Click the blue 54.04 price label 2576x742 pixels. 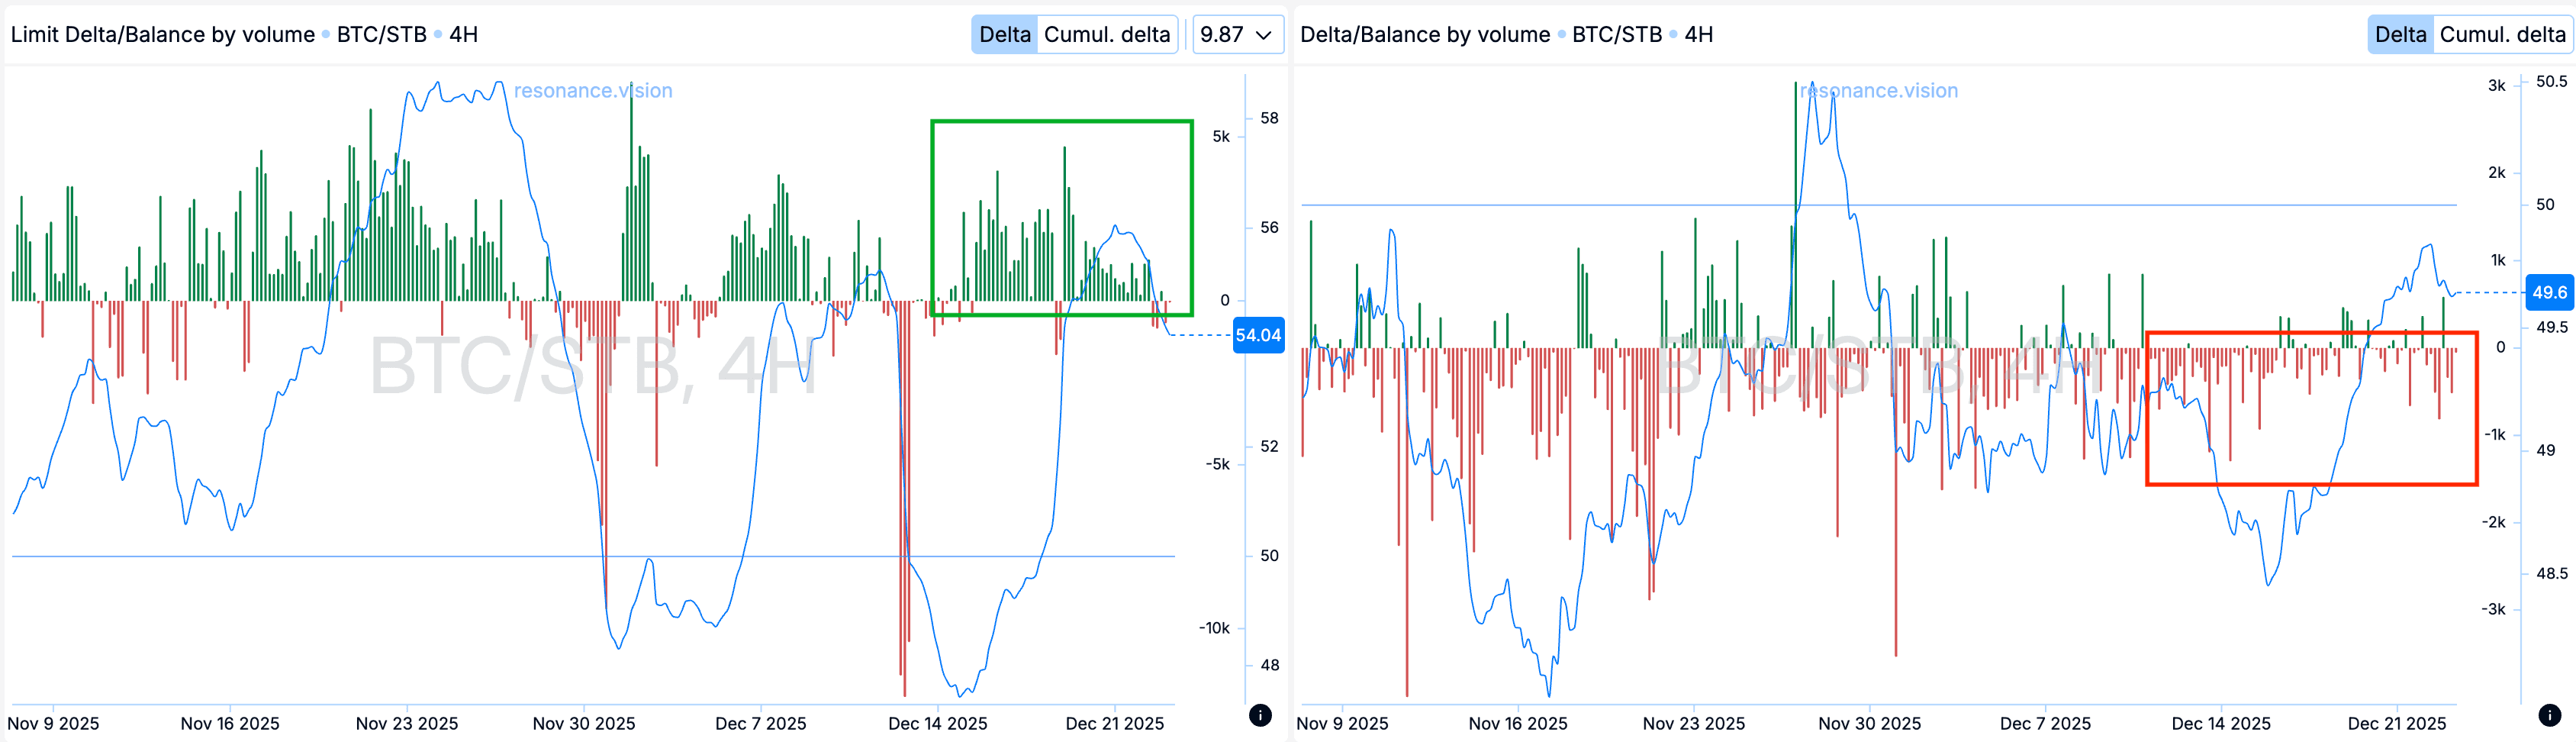[1257, 335]
